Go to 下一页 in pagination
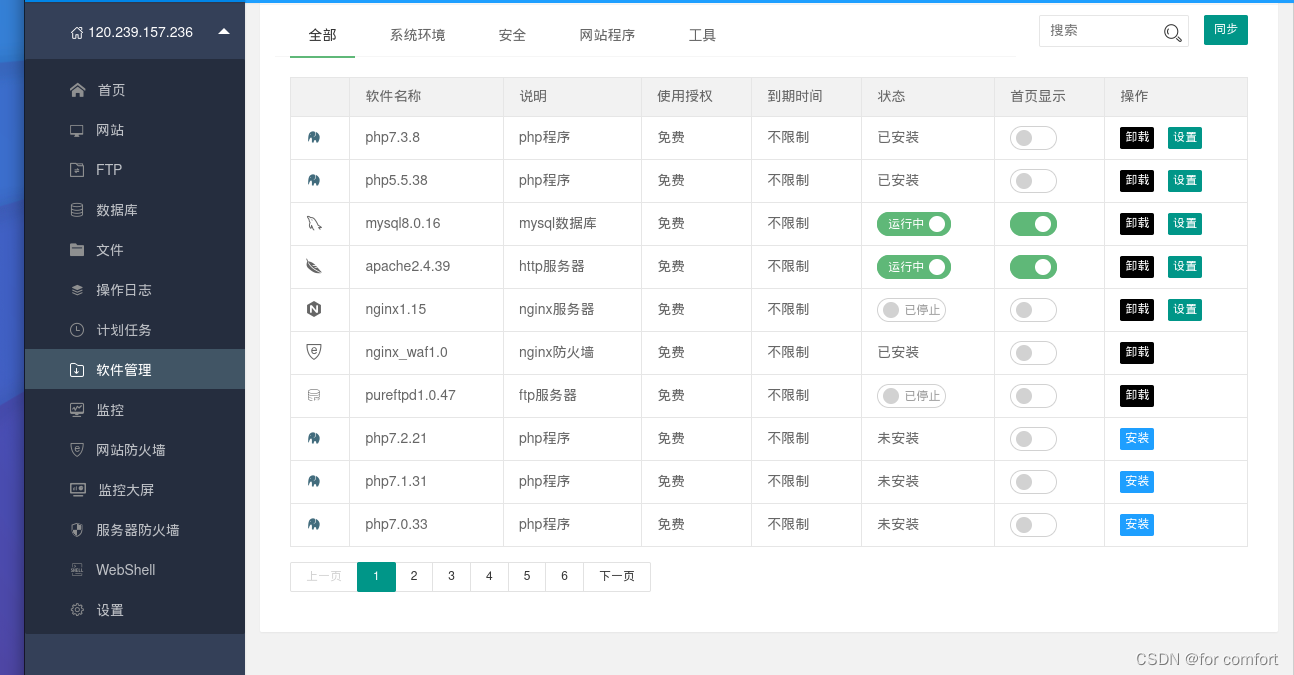The image size is (1294, 675). click(x=617, y=577)
